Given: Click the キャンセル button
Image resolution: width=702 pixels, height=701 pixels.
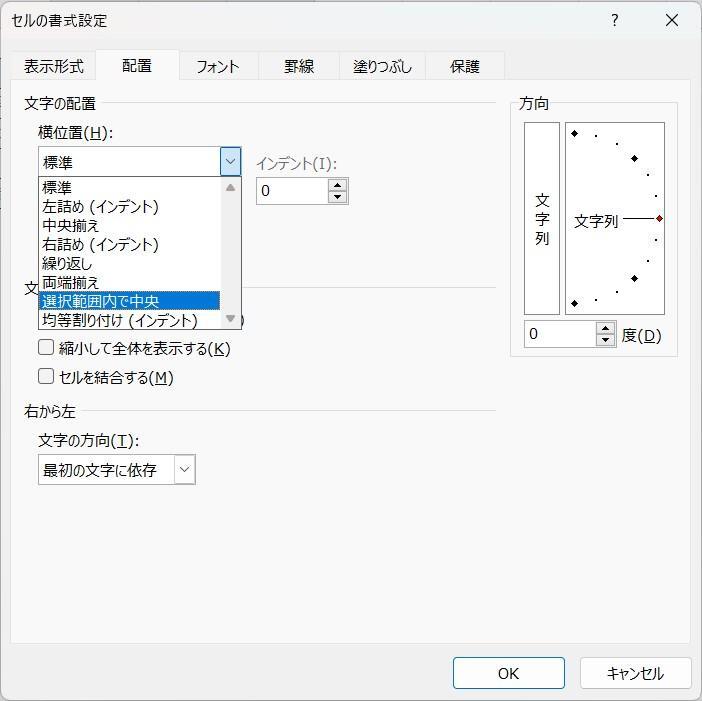Looking at the screenshot, I should (636, 673).
